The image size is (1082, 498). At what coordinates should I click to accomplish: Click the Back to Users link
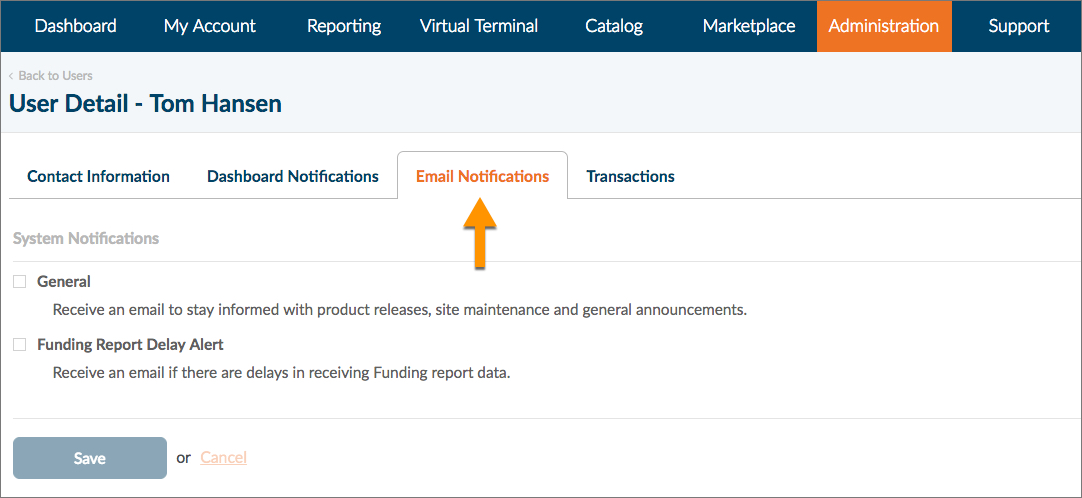[55, 76]
